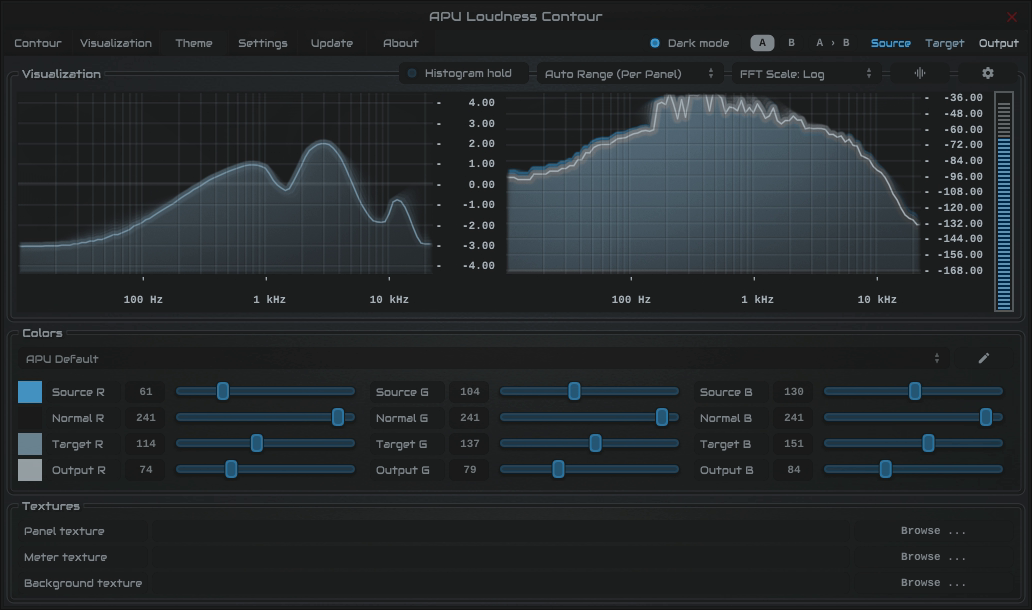This screenshot has width=1032, height=610.
Task: Click the Normal B slider handle
Action: (x=986, y=417)
